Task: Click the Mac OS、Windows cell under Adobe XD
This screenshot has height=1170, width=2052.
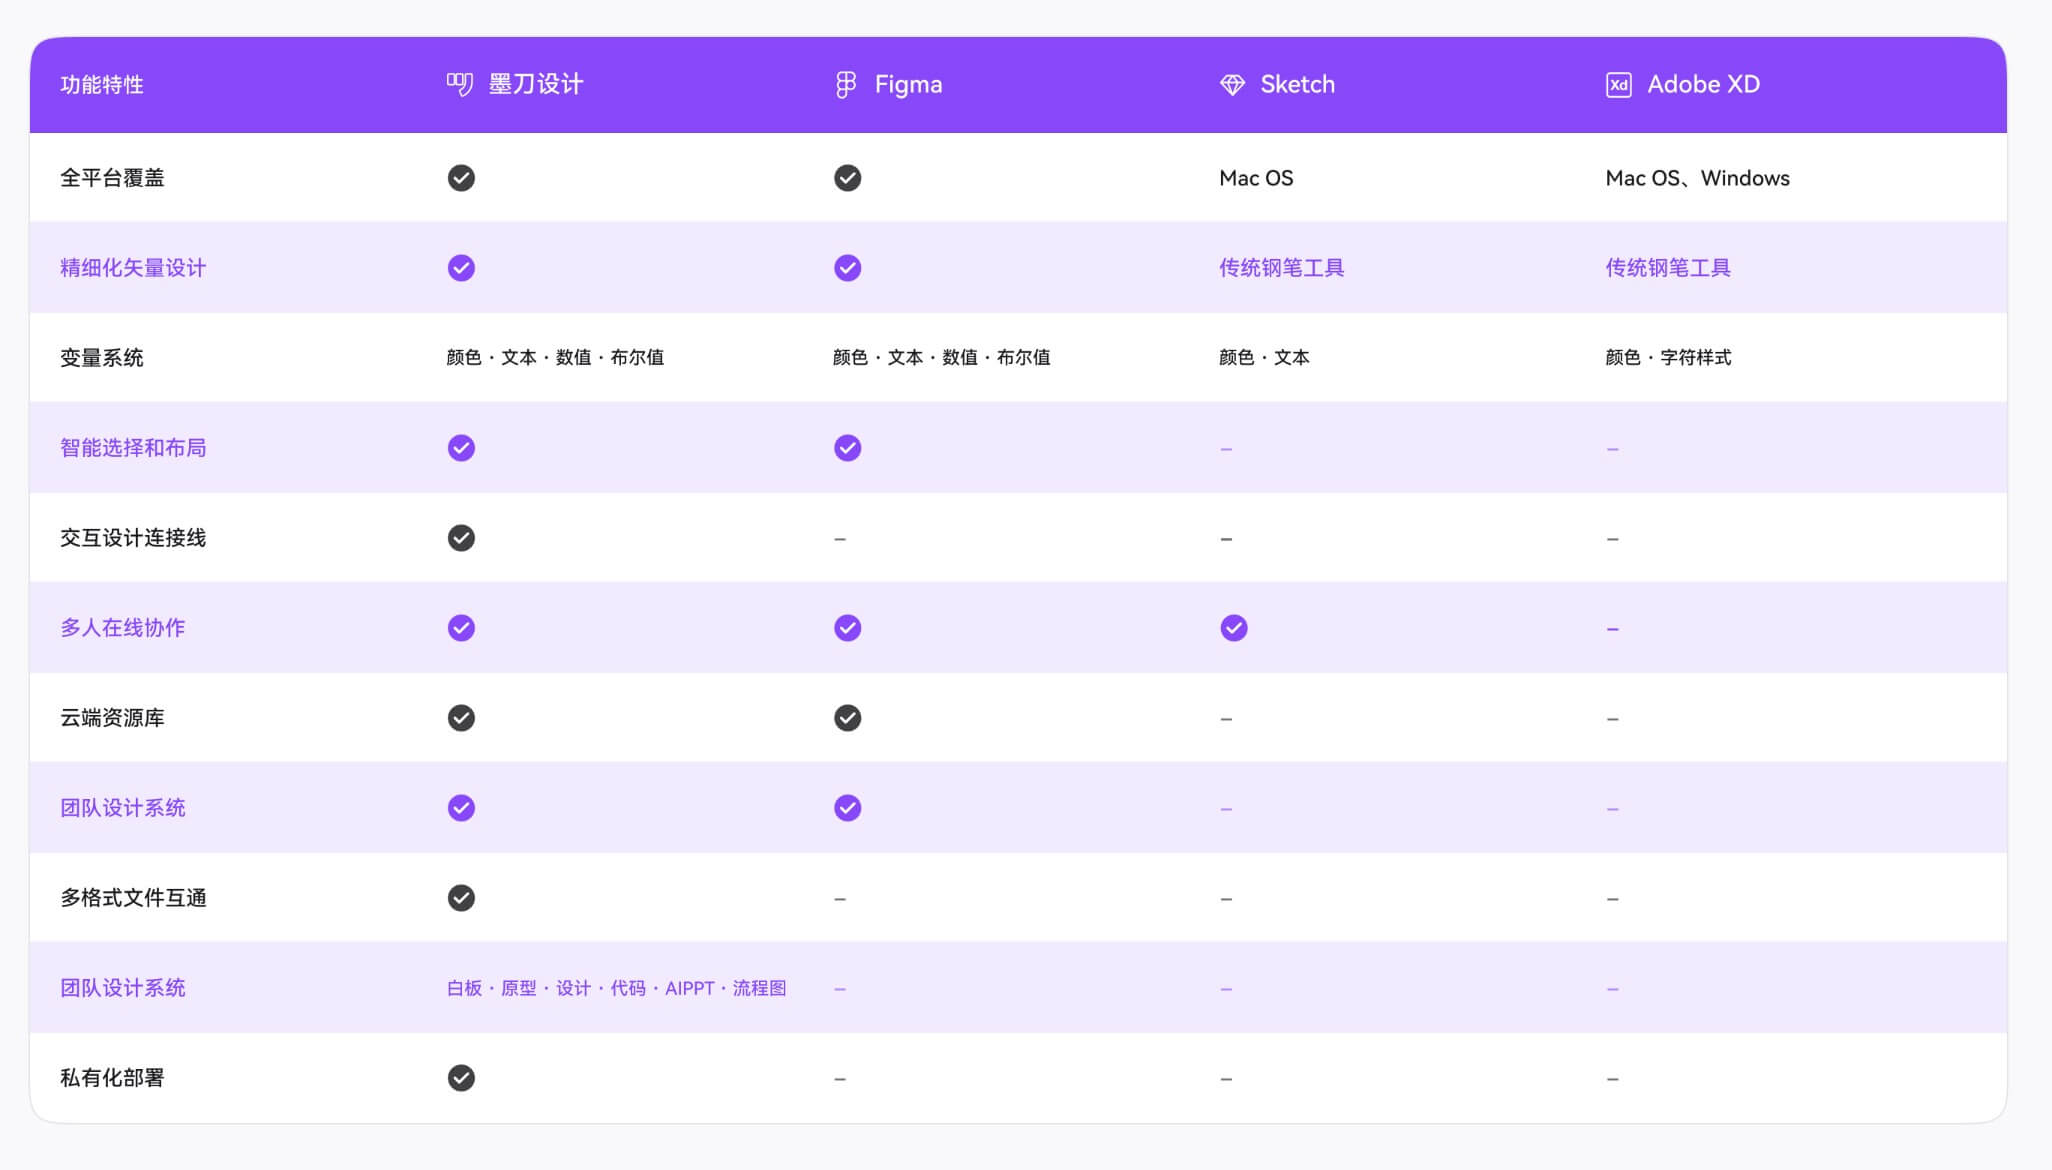Action: click(x=1697, y=177)
